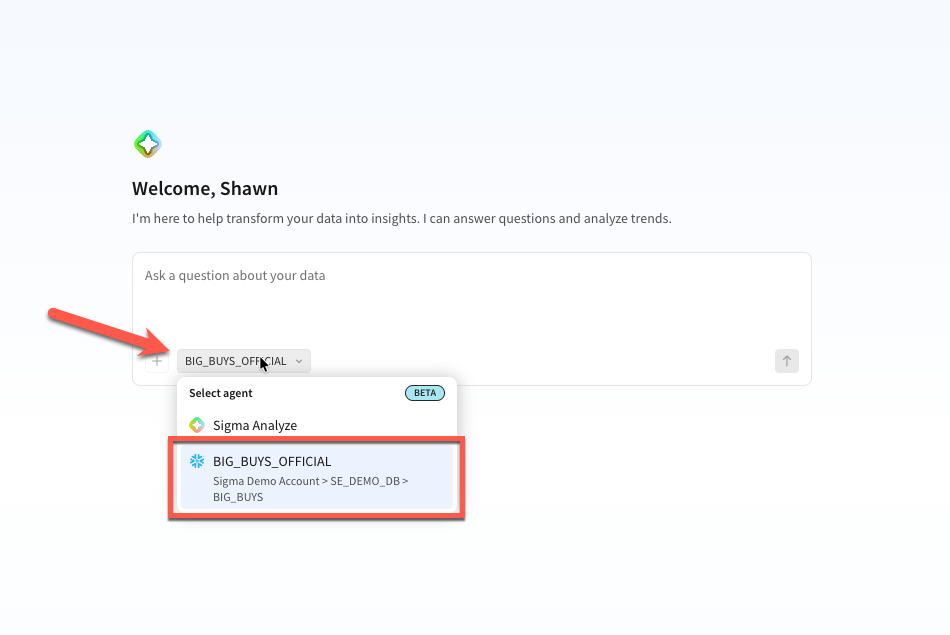Open the BIG_BUYS_OFFICIAL agent dropdown
This screenshot has width=950, height=635.
tap(244, 361)
